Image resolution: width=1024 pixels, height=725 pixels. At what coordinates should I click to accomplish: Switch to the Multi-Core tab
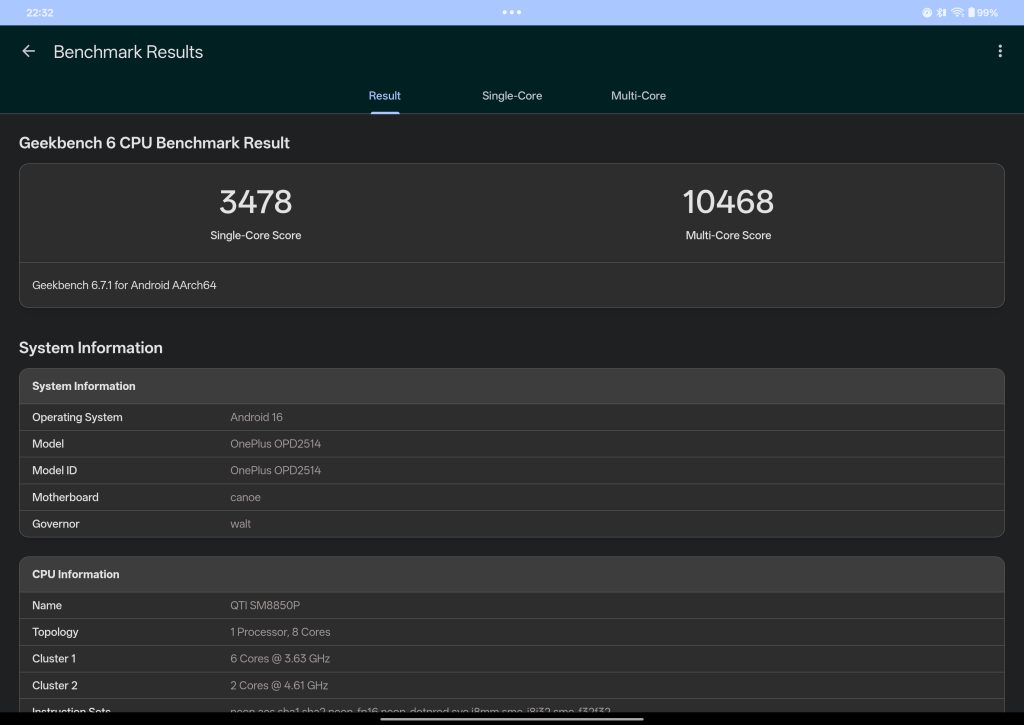click(638, 95)
